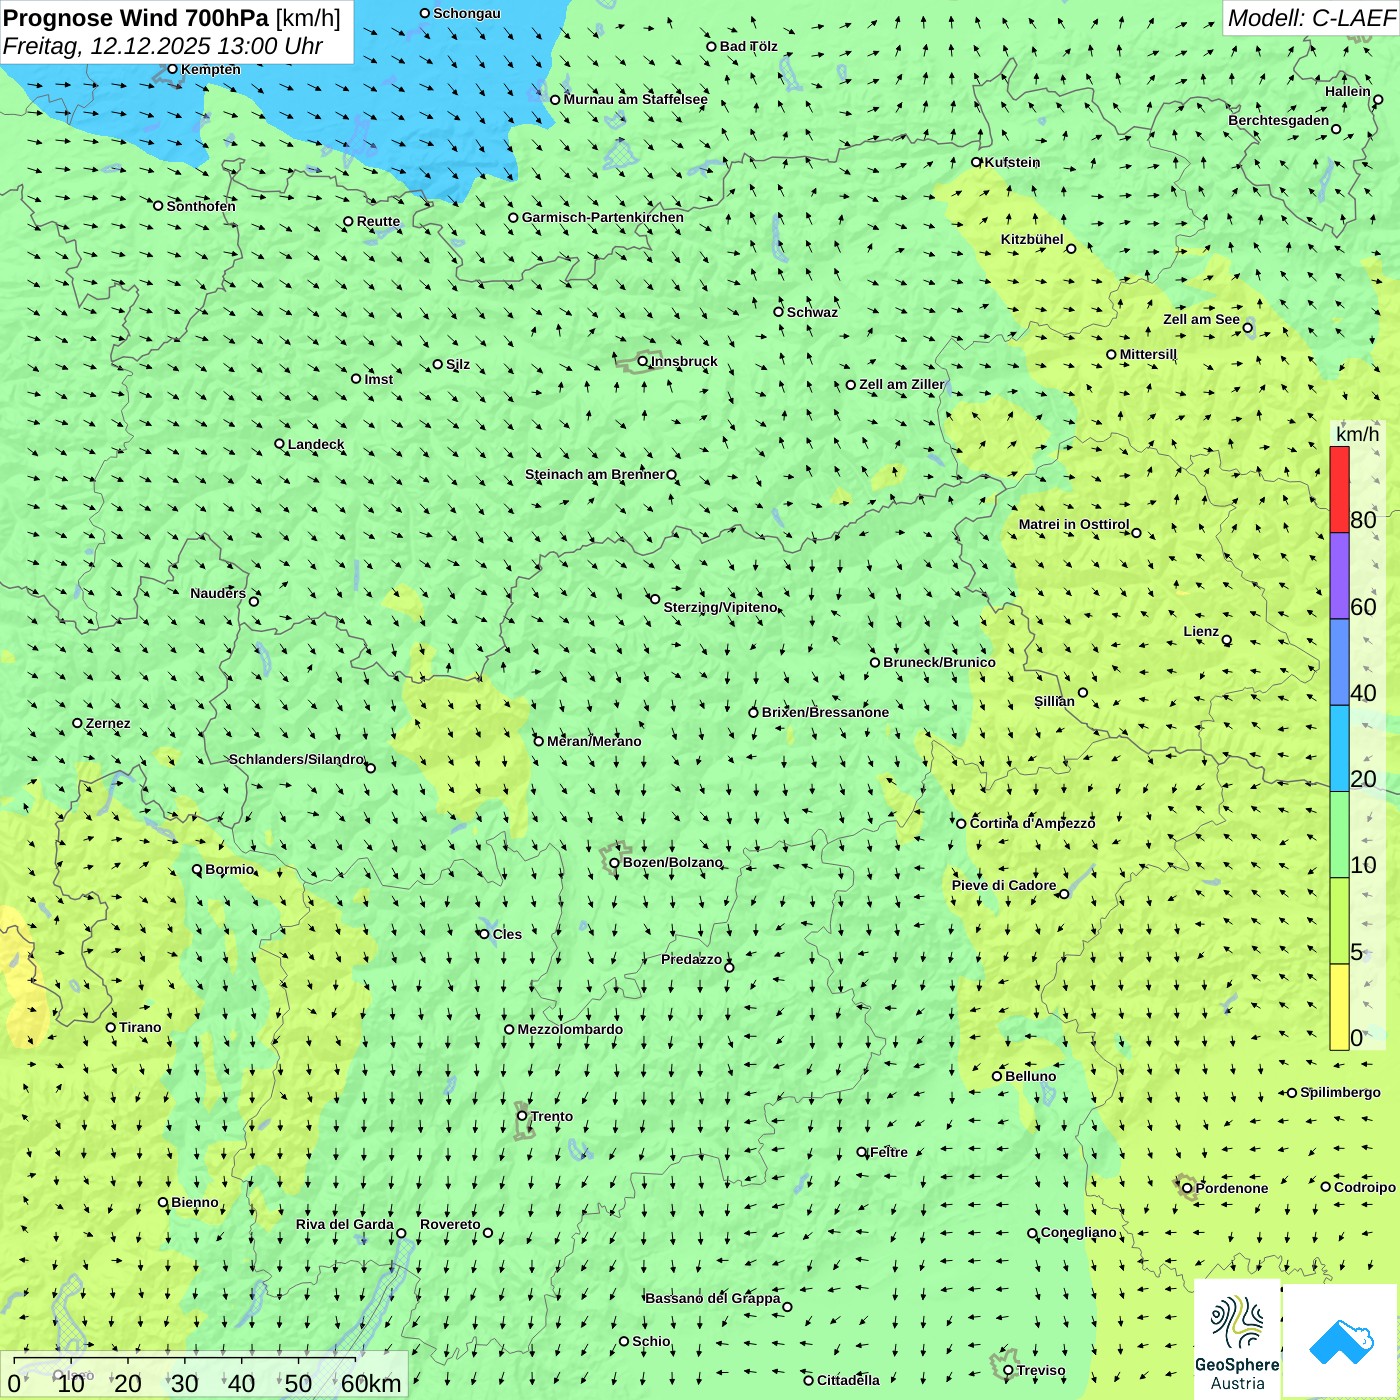The width and height of the screenshot is (1400, 1400).
Task: Pick the yellow segment of the wind legend
Action: point(1339,1007)
